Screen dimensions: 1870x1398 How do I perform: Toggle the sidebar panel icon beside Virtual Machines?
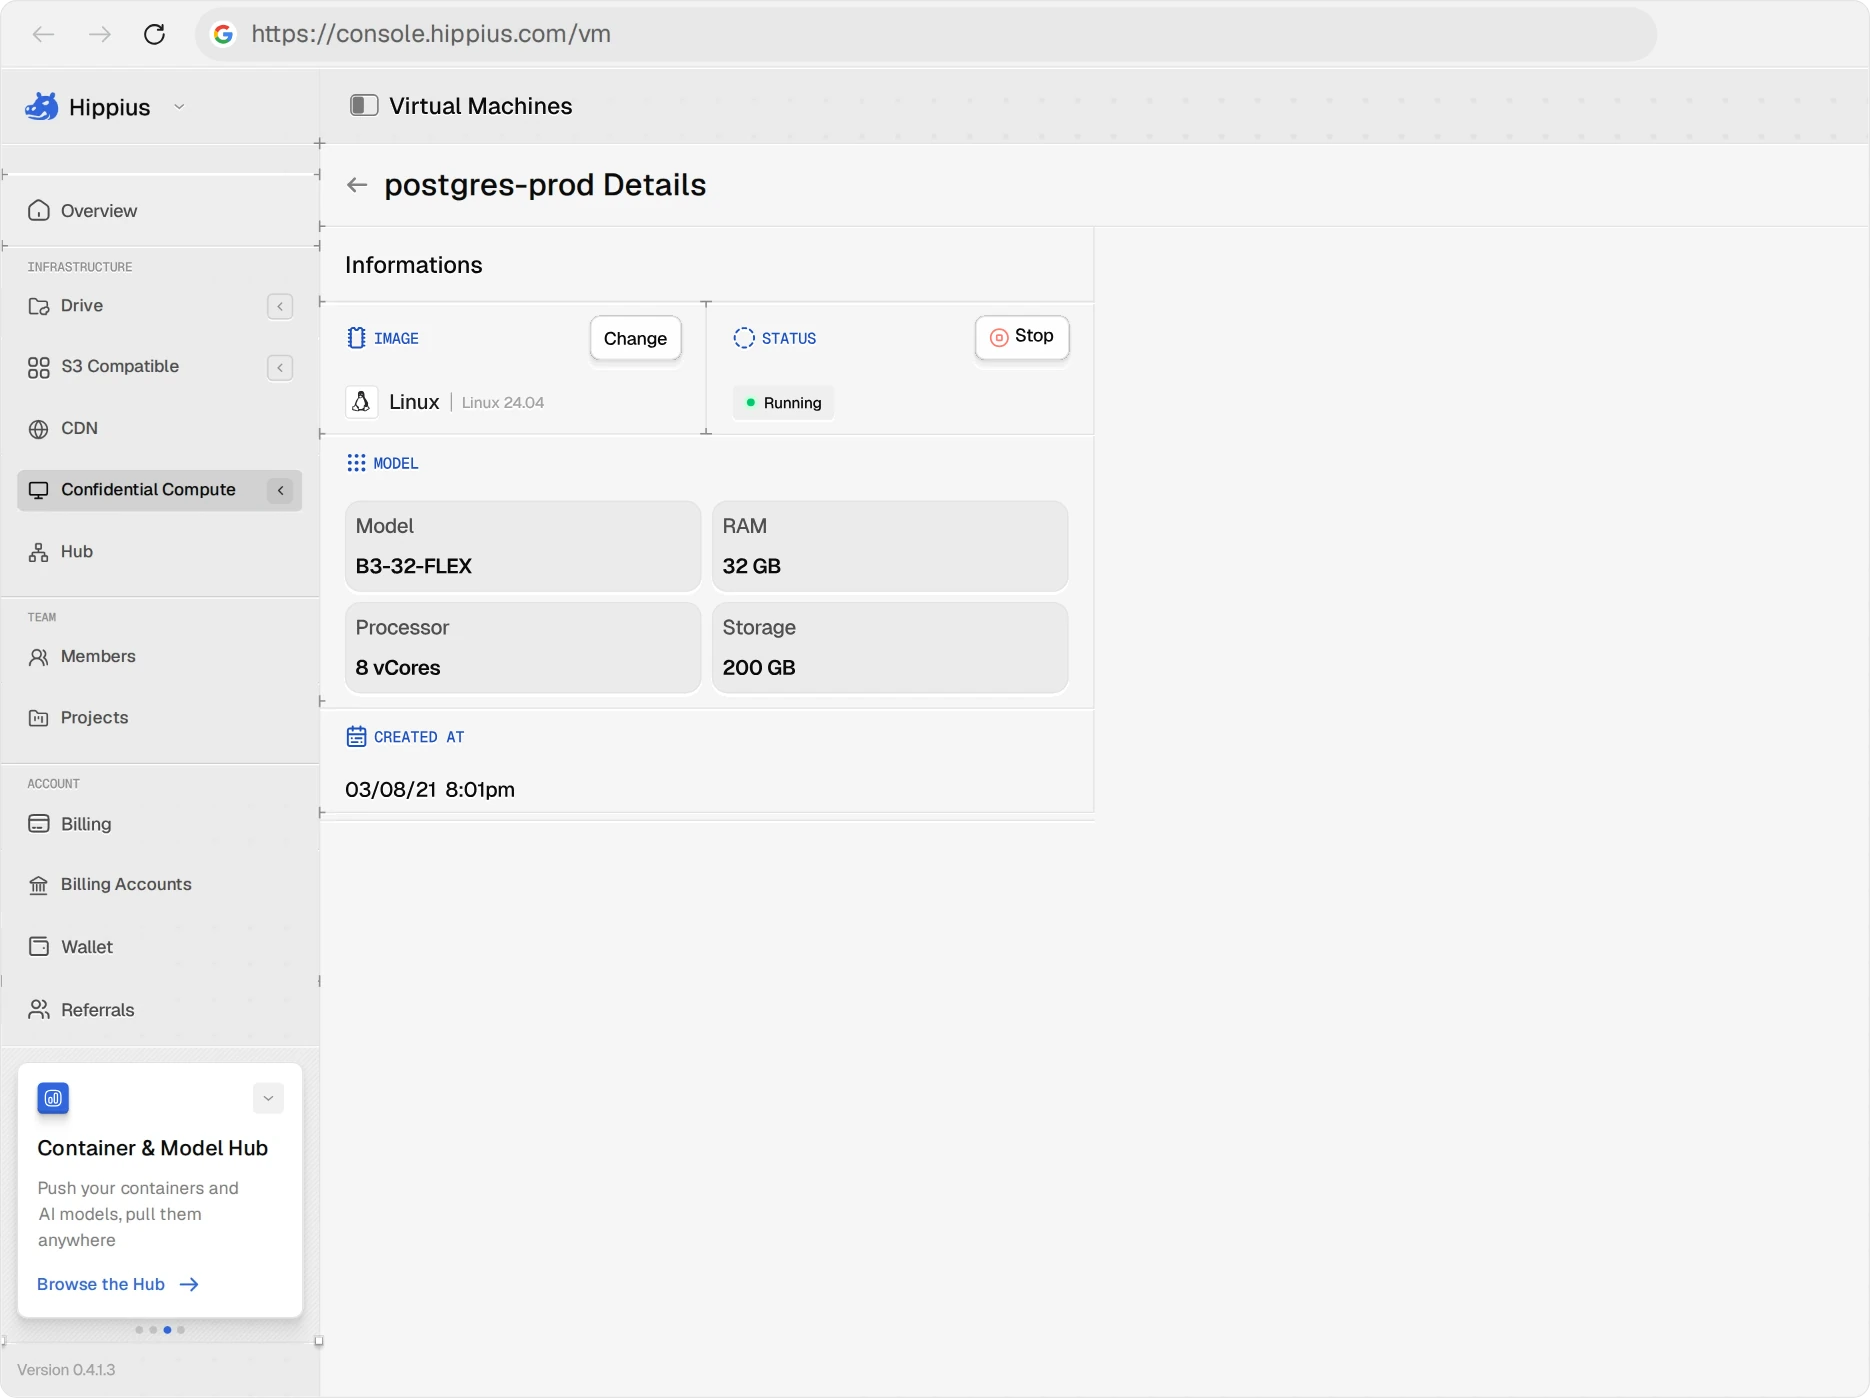pyautogui.click(x=364, y=105)
